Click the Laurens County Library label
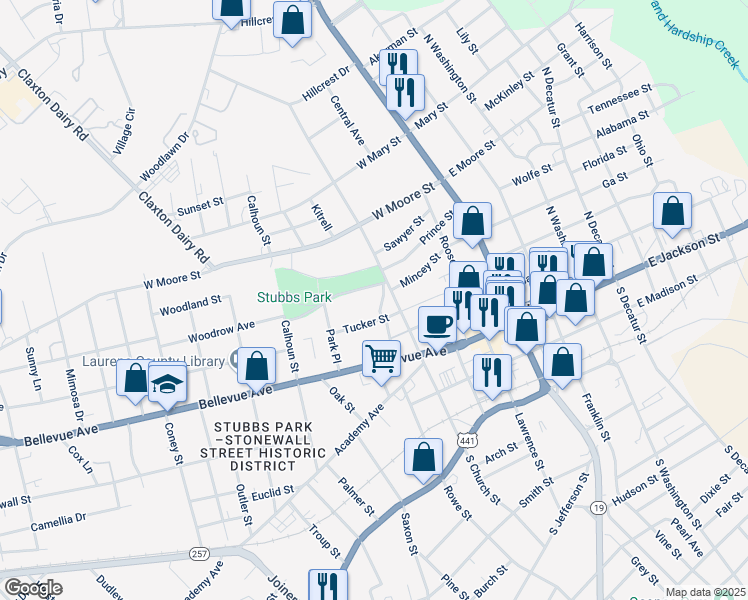The width and height of the screenshot is (748, 600). (x=153, y=361)
